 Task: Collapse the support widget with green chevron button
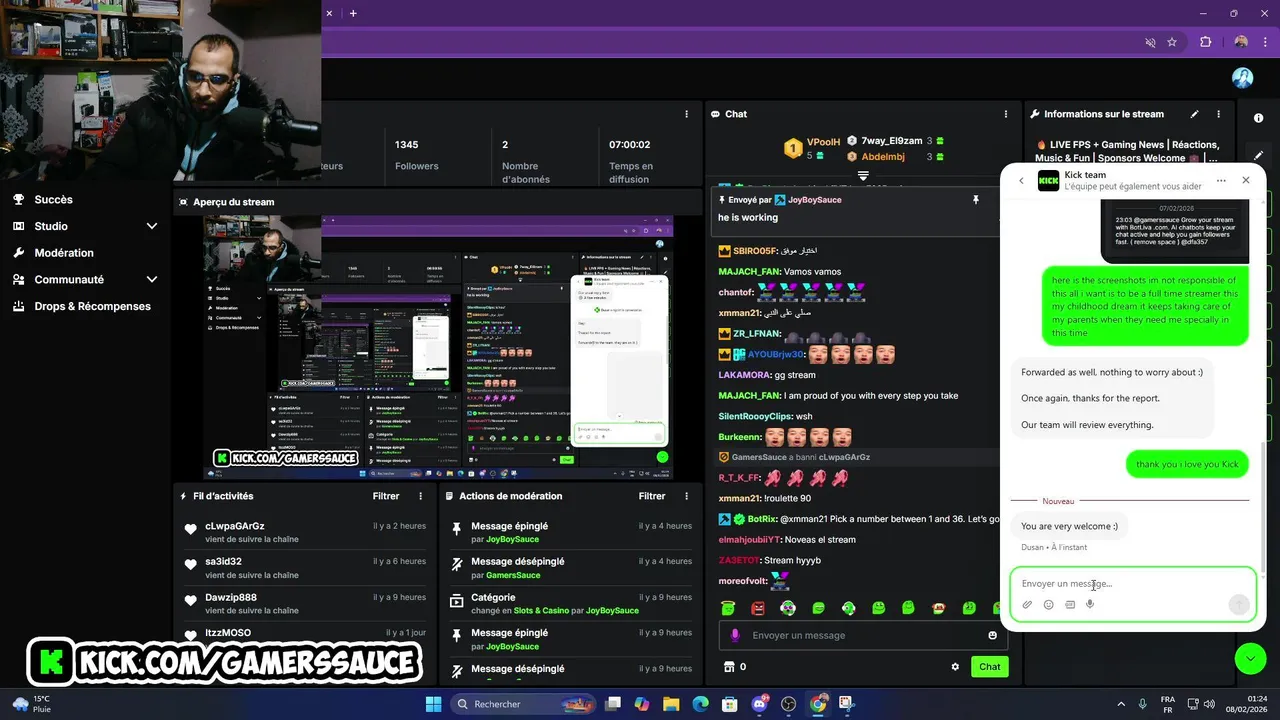point(1250,658)
